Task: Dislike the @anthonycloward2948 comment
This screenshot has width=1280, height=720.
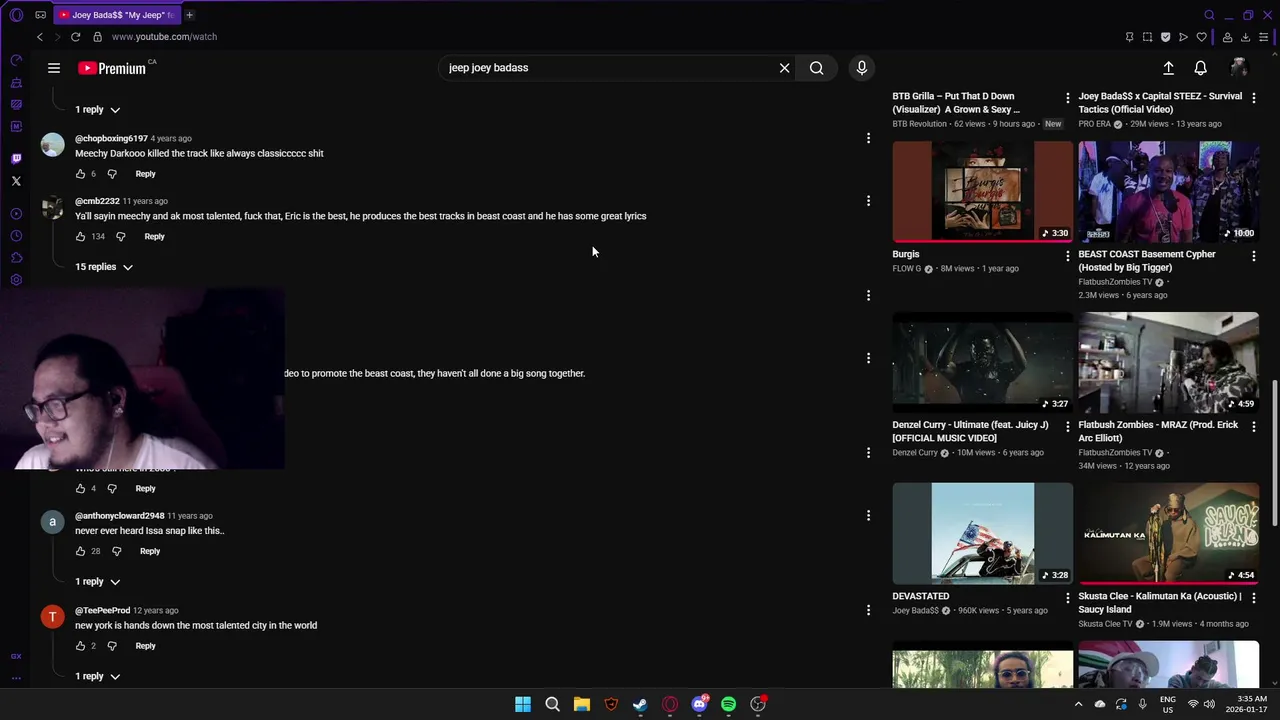Action: click(x=117, y=551)
